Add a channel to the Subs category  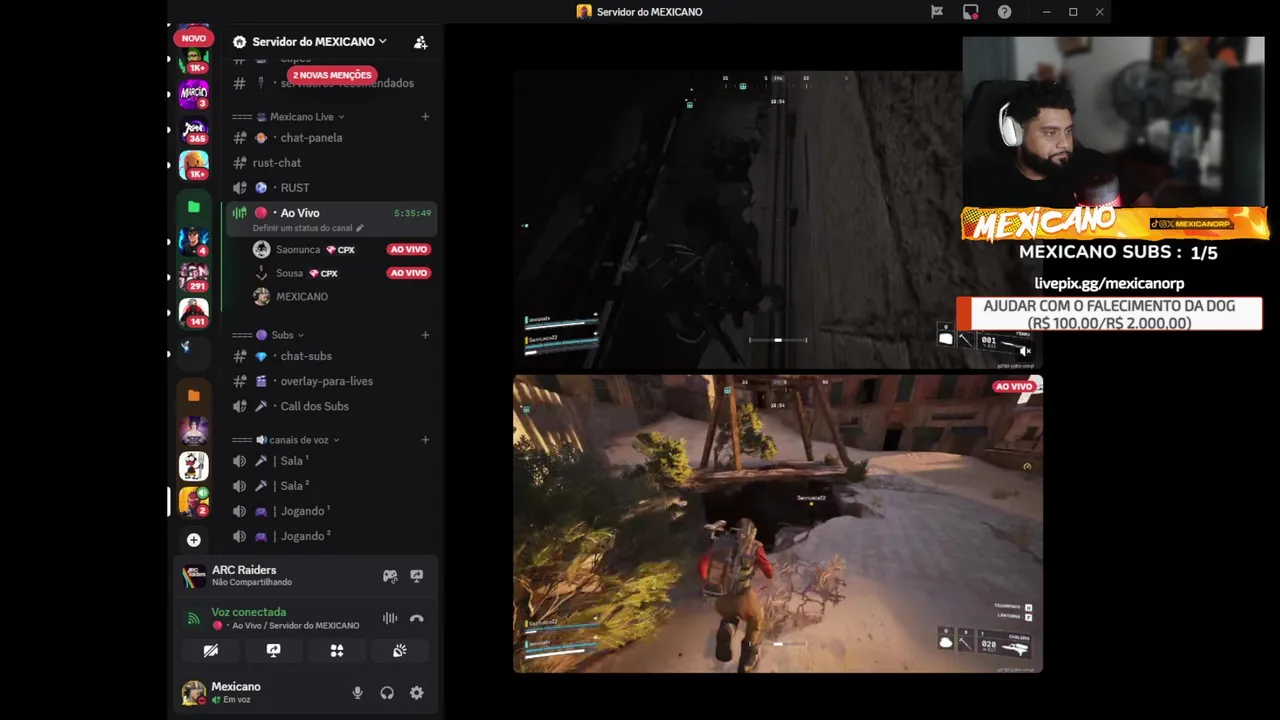click(x=425, y=335)
